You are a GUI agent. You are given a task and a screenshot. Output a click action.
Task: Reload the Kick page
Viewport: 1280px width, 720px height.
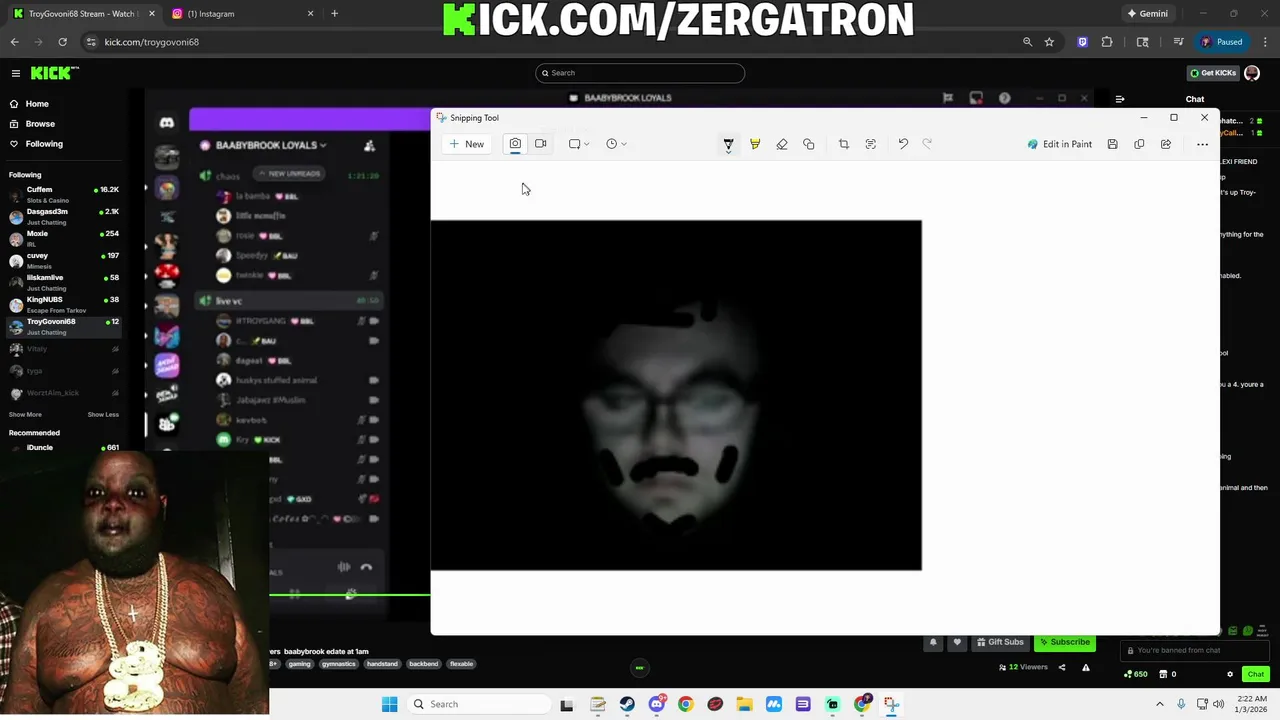(62, 42)
